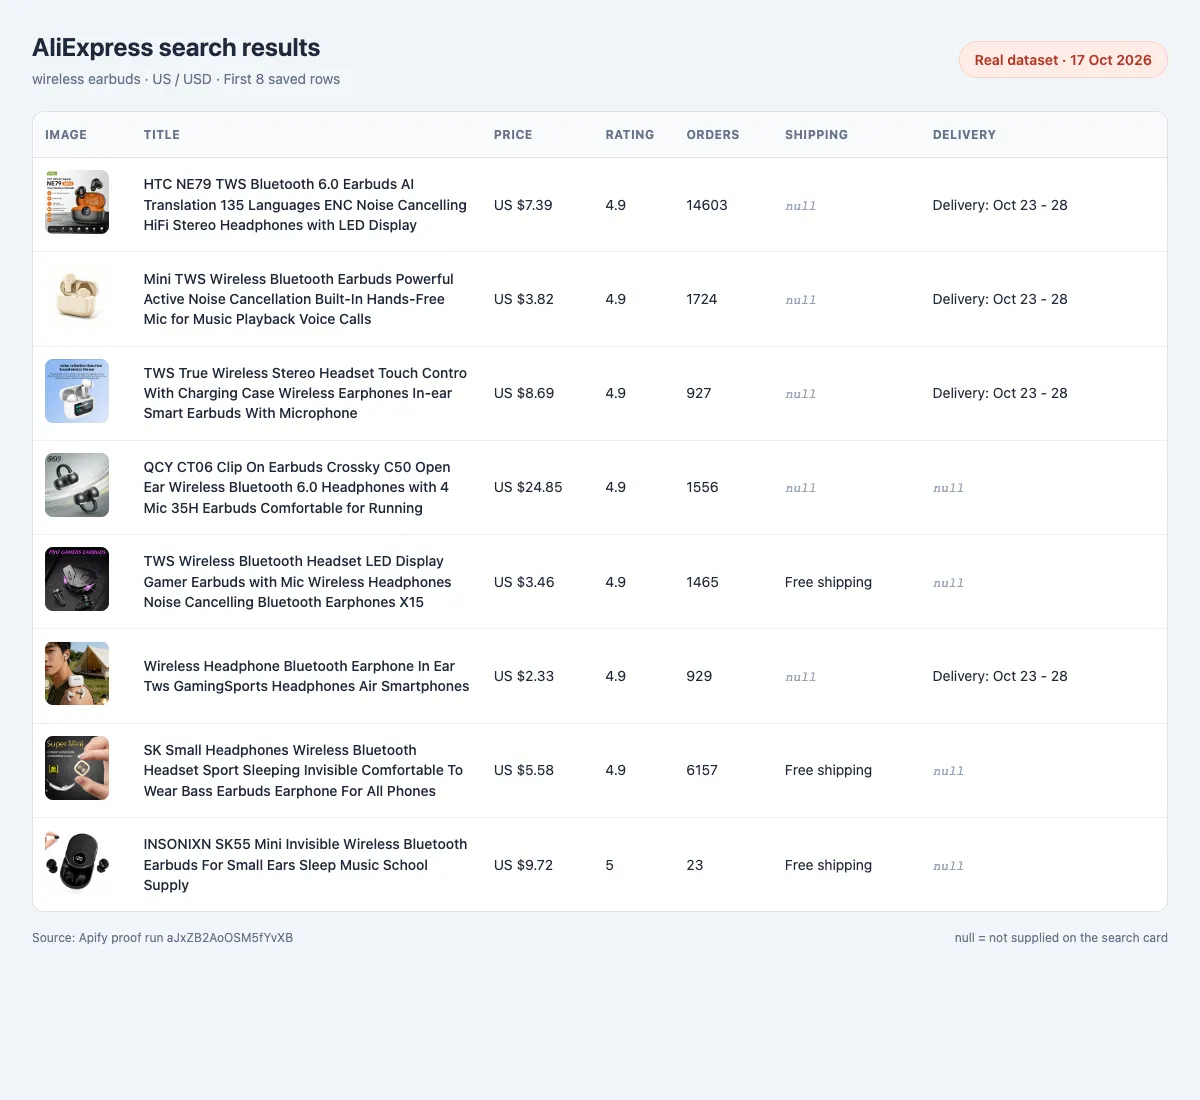This screenshot has width=1200, height=1100.
Task: Open the INSONIXN SK55 product thumbnail
Action: [77, 862]
